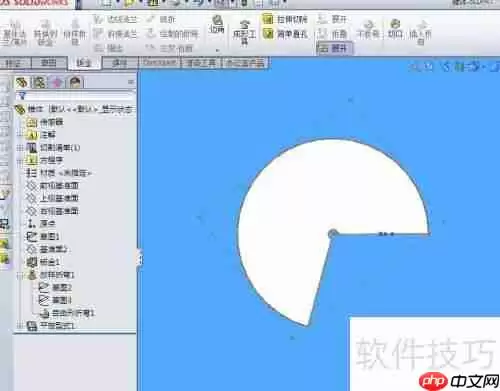Open the Corners tool (边角)

pos(217,25)
